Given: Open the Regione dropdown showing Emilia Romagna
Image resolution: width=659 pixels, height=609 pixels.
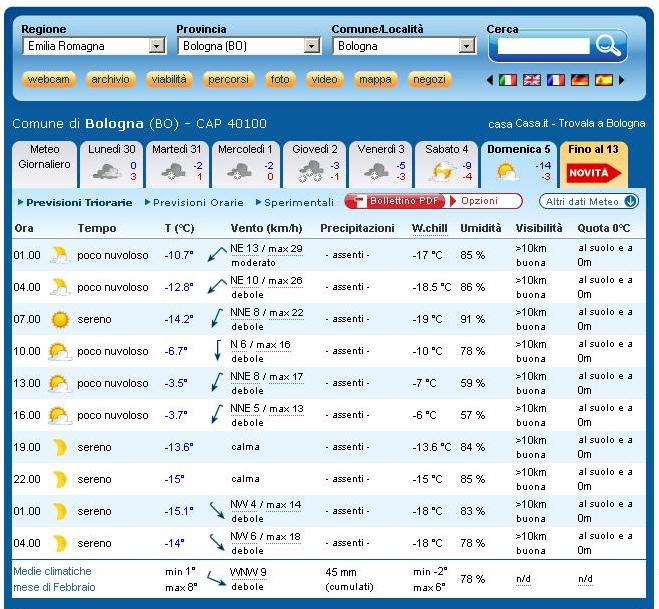Looking at the screenshot, I should (x=157, y=46).
